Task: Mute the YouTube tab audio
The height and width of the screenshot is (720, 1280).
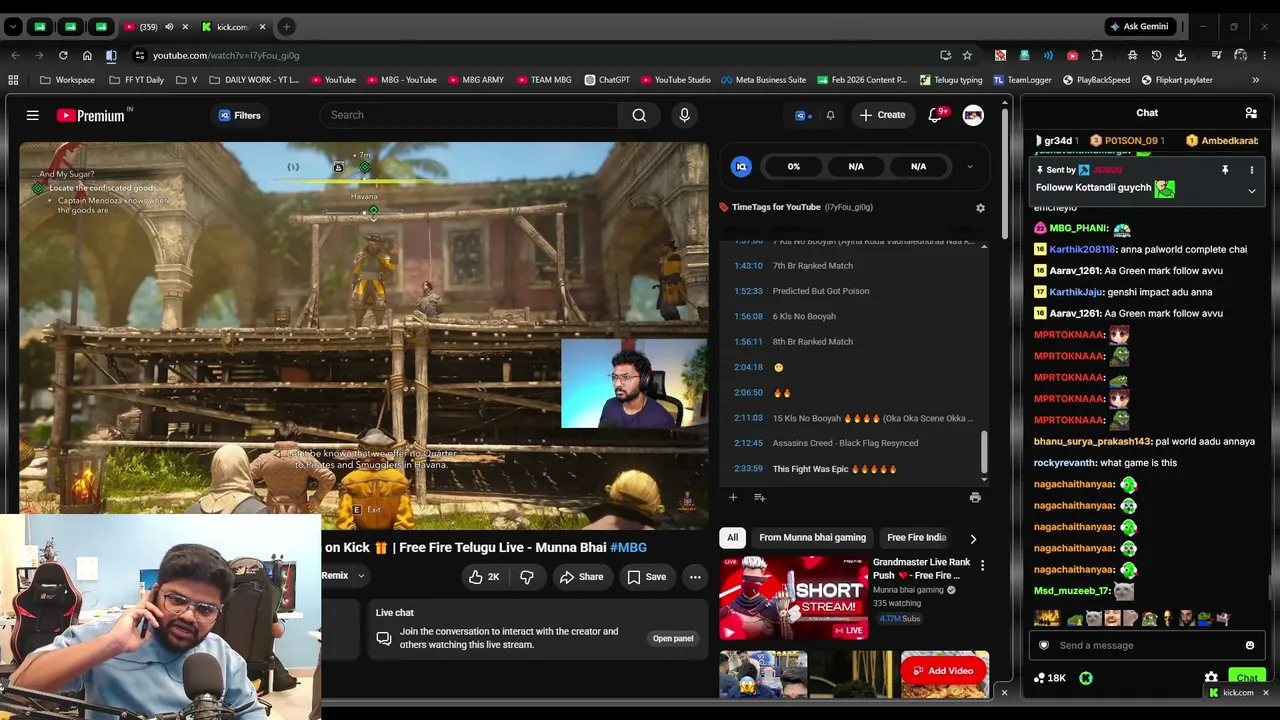Action: coord(169,27)
